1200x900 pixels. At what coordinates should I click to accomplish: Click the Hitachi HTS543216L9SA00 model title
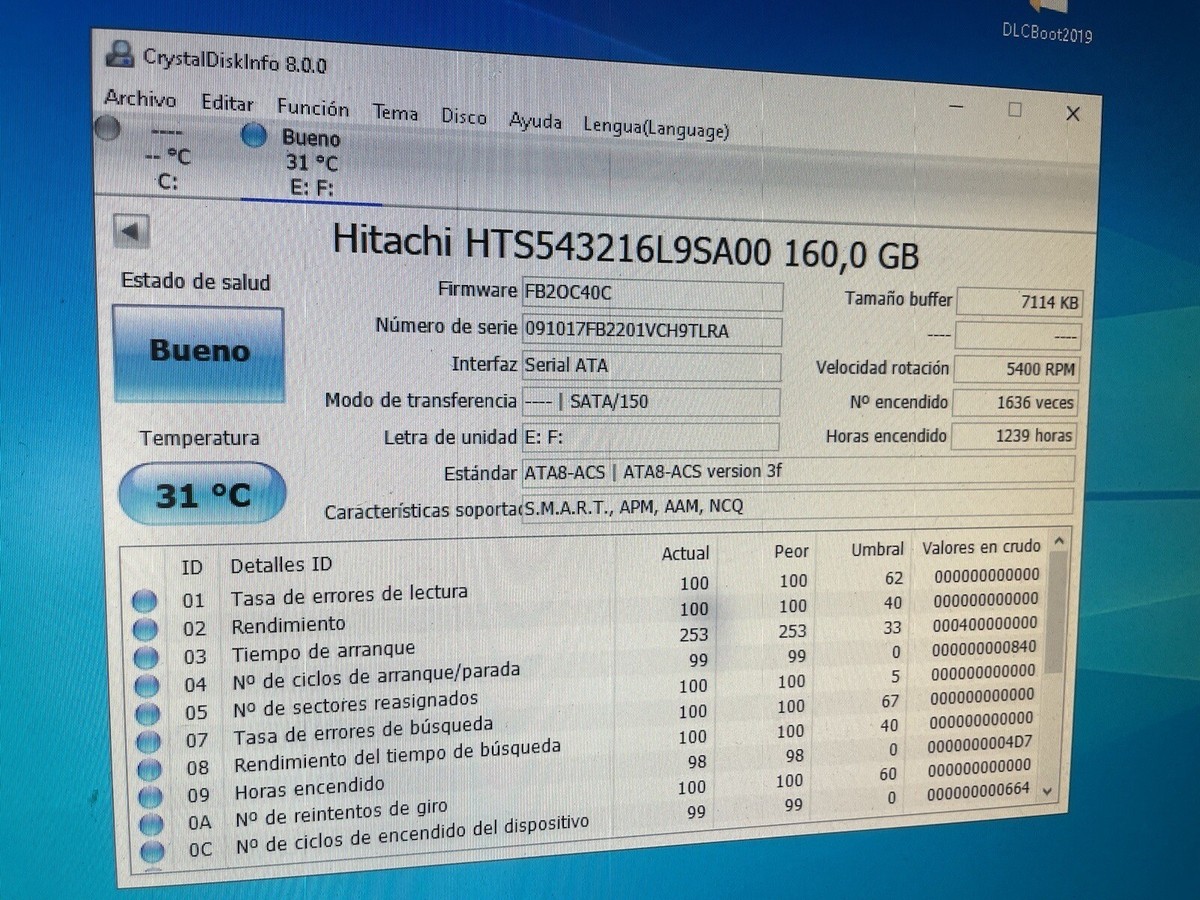pyautogui.click(x=625, y=247)
